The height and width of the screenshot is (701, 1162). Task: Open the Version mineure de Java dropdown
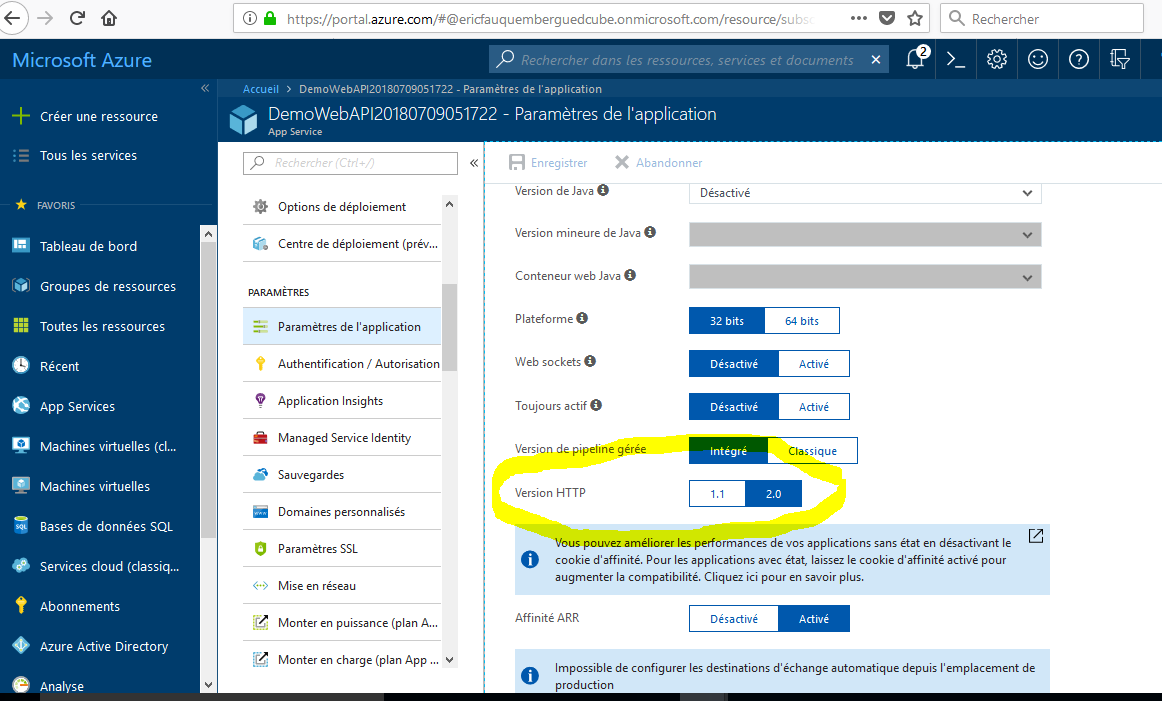[x=865, y=234]
